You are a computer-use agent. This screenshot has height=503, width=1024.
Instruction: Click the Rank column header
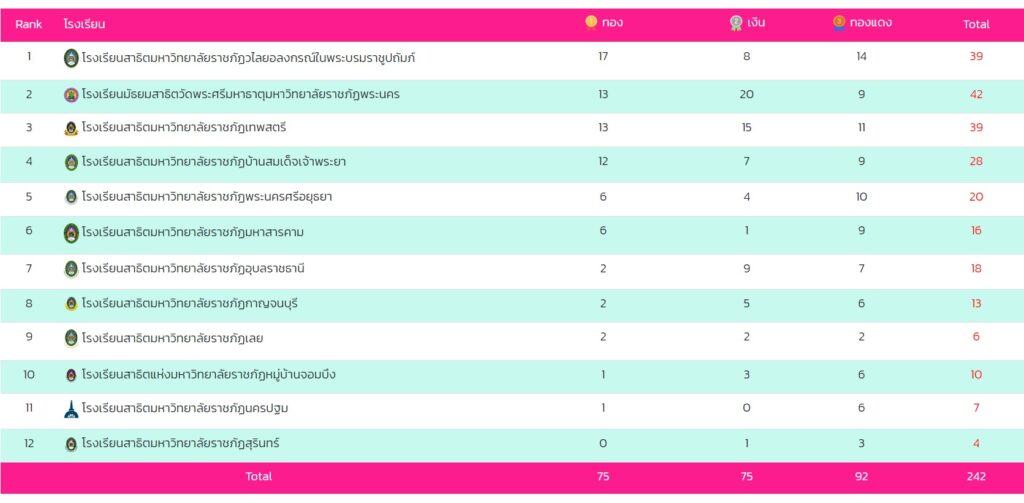click(29, 24)
